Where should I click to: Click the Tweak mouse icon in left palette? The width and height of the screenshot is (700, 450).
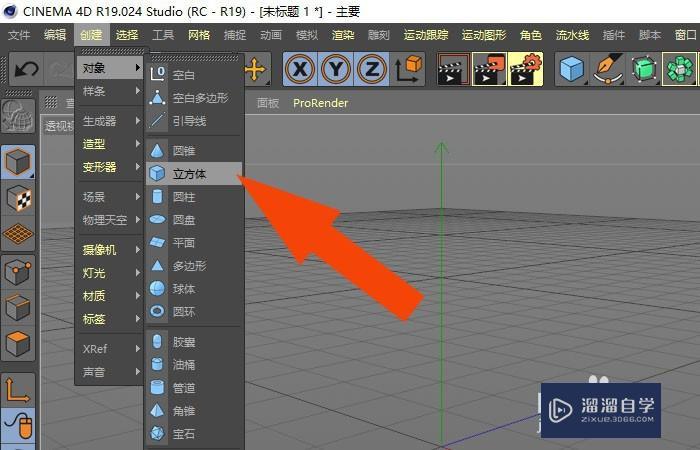pyautogui.click(x=18, y=426)
